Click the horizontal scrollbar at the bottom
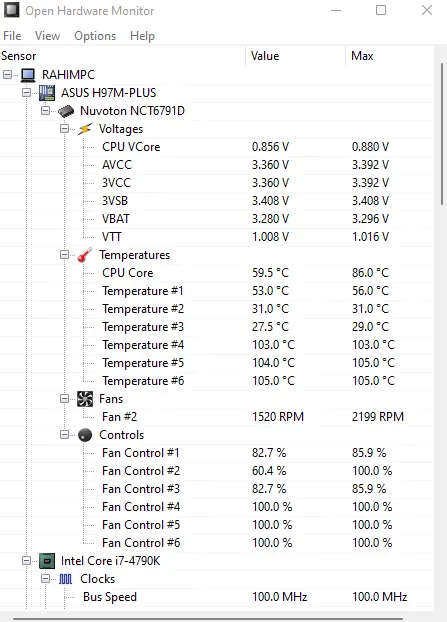 208,618
